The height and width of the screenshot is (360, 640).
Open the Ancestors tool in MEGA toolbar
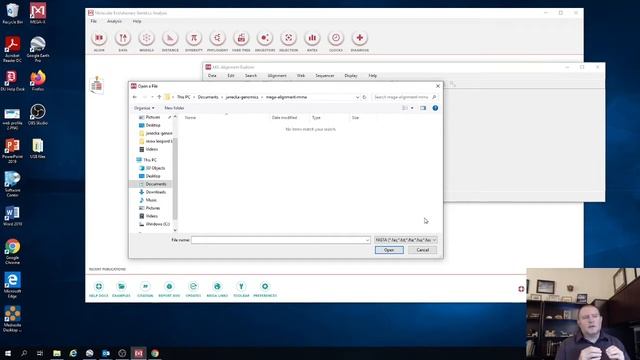[265, 41]
